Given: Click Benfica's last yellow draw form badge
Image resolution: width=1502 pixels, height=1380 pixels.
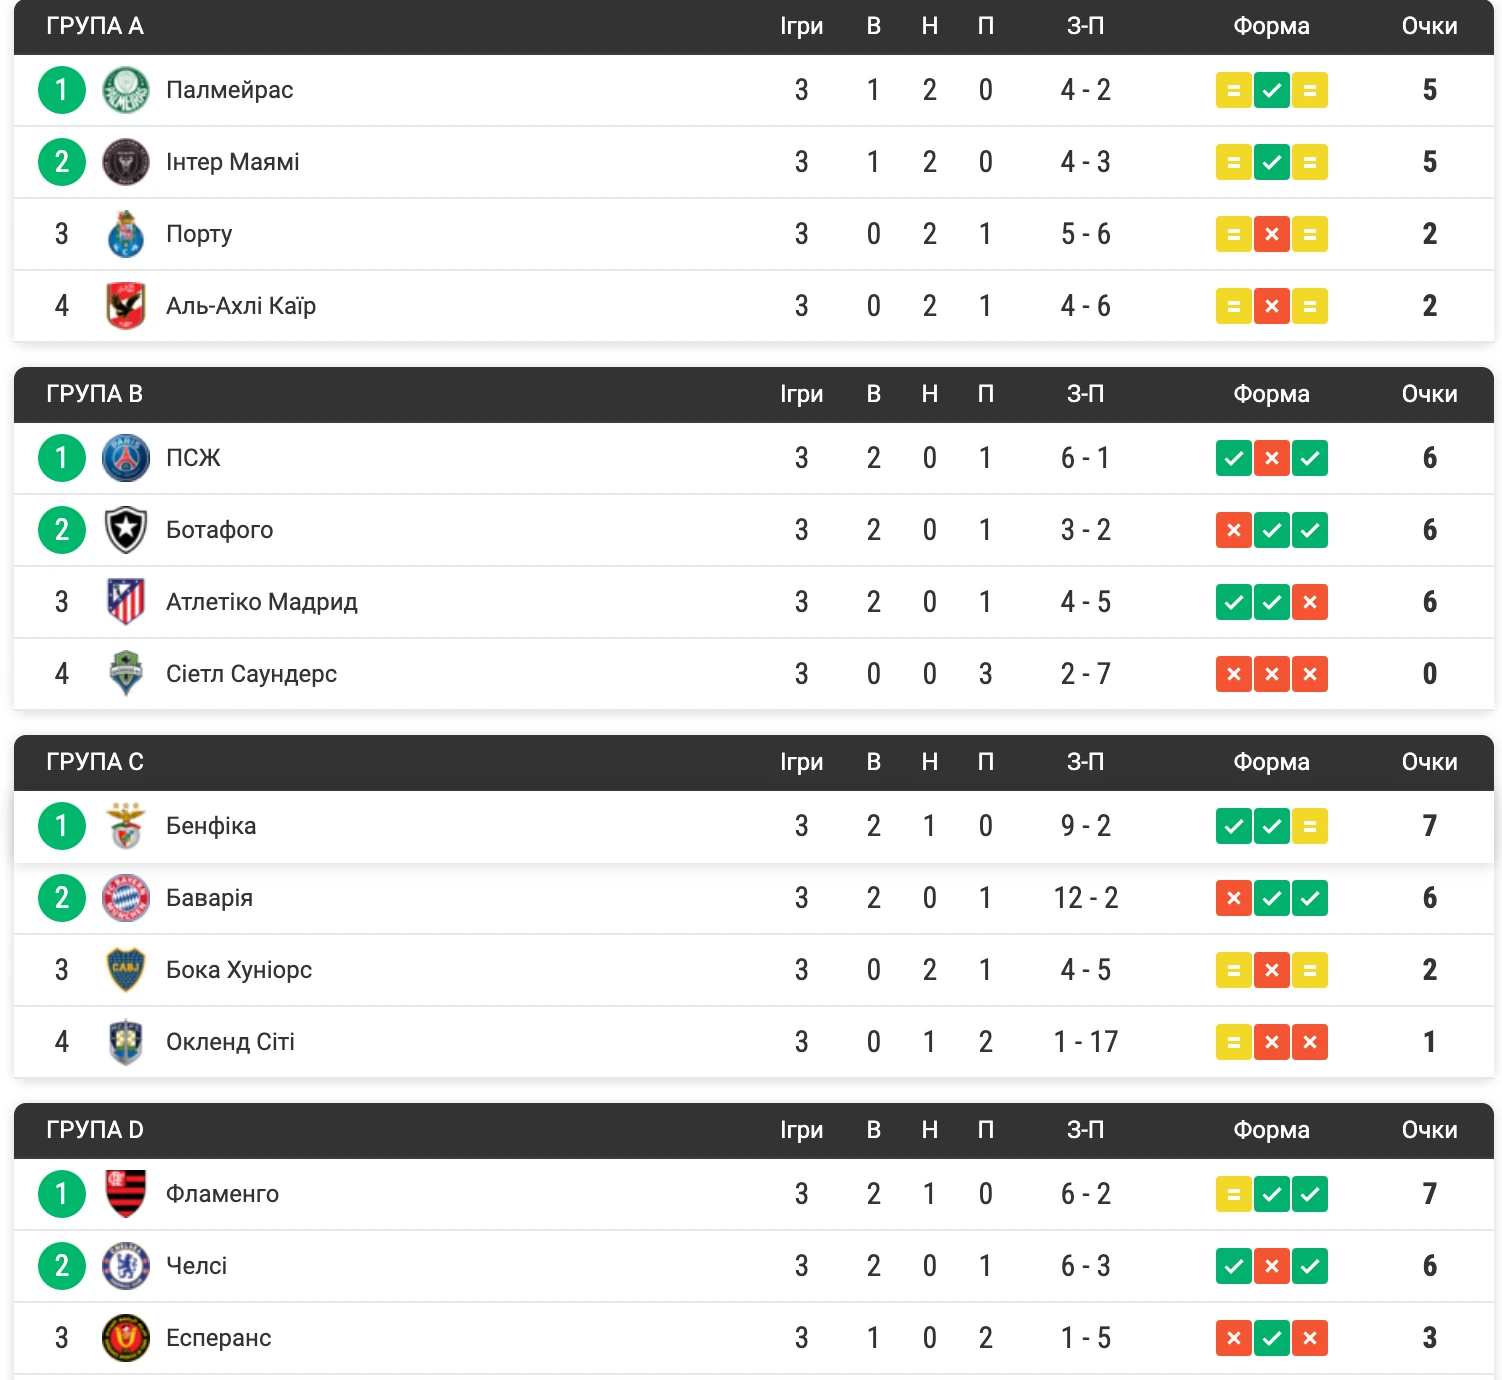Looking at the screenshot, I should (x=1310, y=826).
